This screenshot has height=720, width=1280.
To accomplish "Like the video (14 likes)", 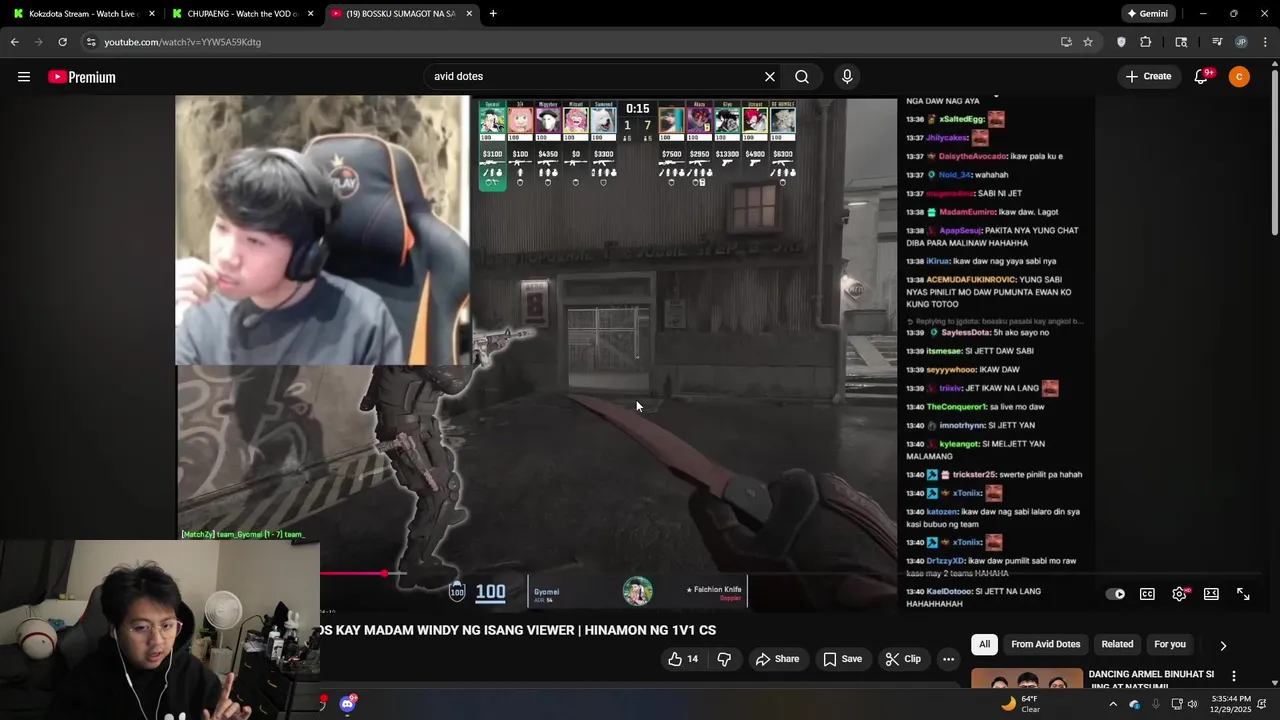I will pos(683,659).
